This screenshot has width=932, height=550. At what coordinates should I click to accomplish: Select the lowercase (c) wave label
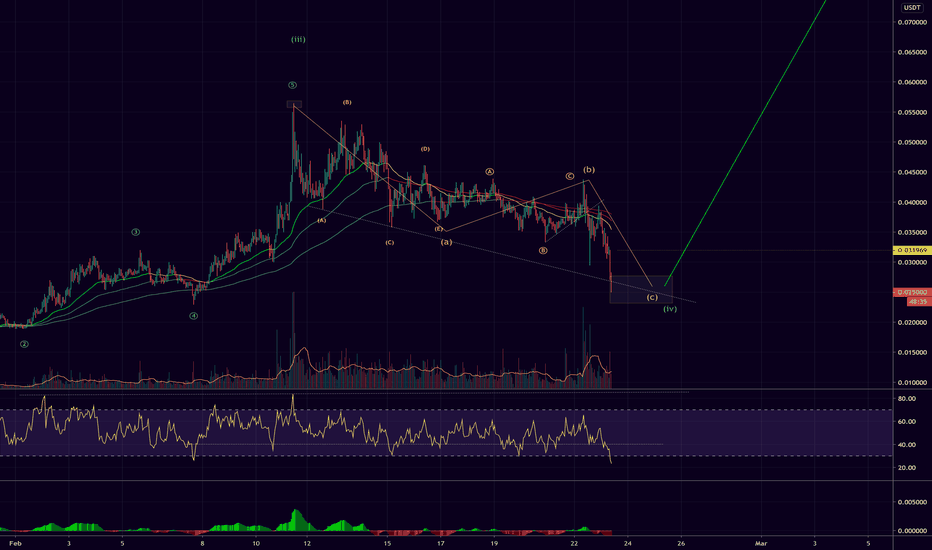(652, 297)
